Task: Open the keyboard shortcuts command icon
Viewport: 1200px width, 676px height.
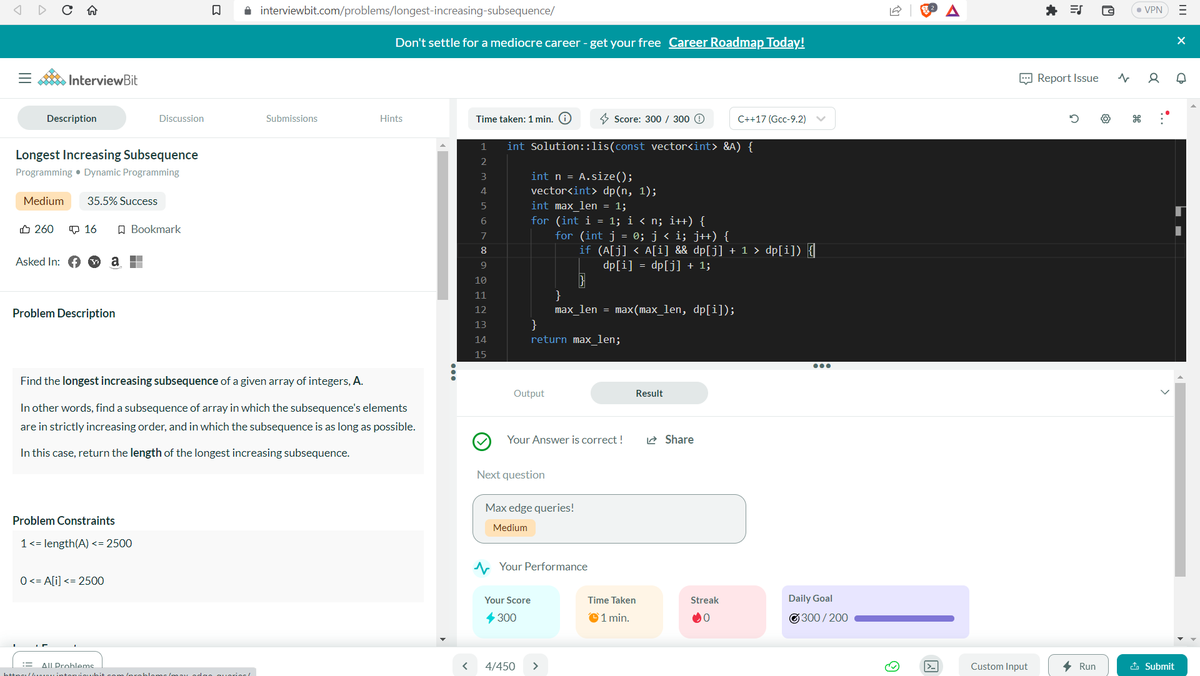Action: tap(1137, 119)
